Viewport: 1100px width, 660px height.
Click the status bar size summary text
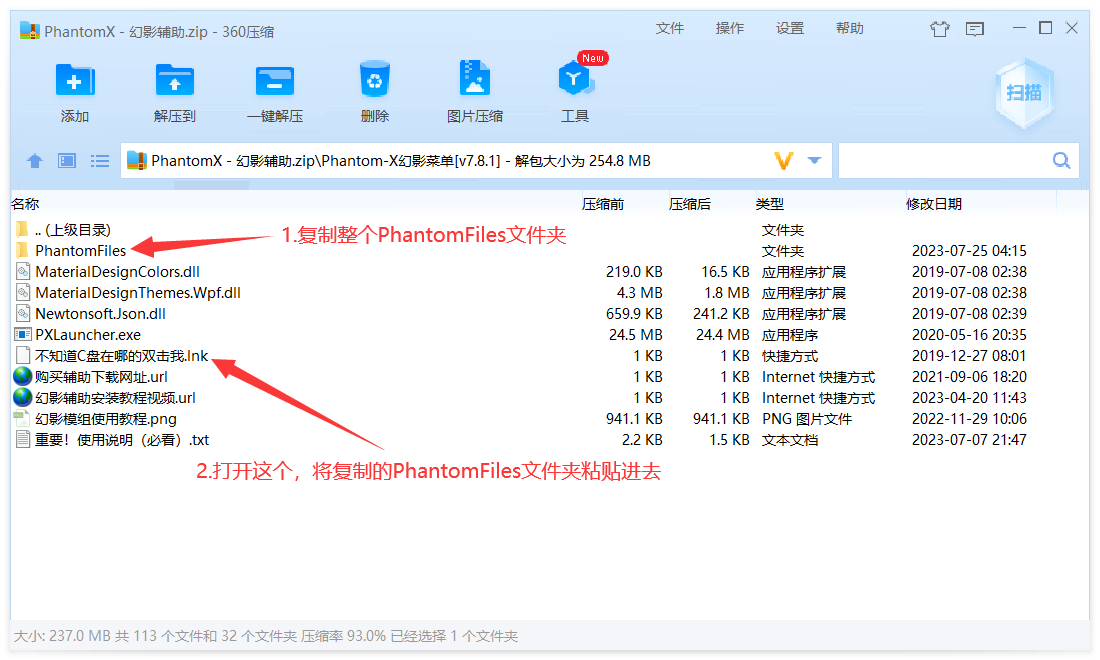[265, 636]
